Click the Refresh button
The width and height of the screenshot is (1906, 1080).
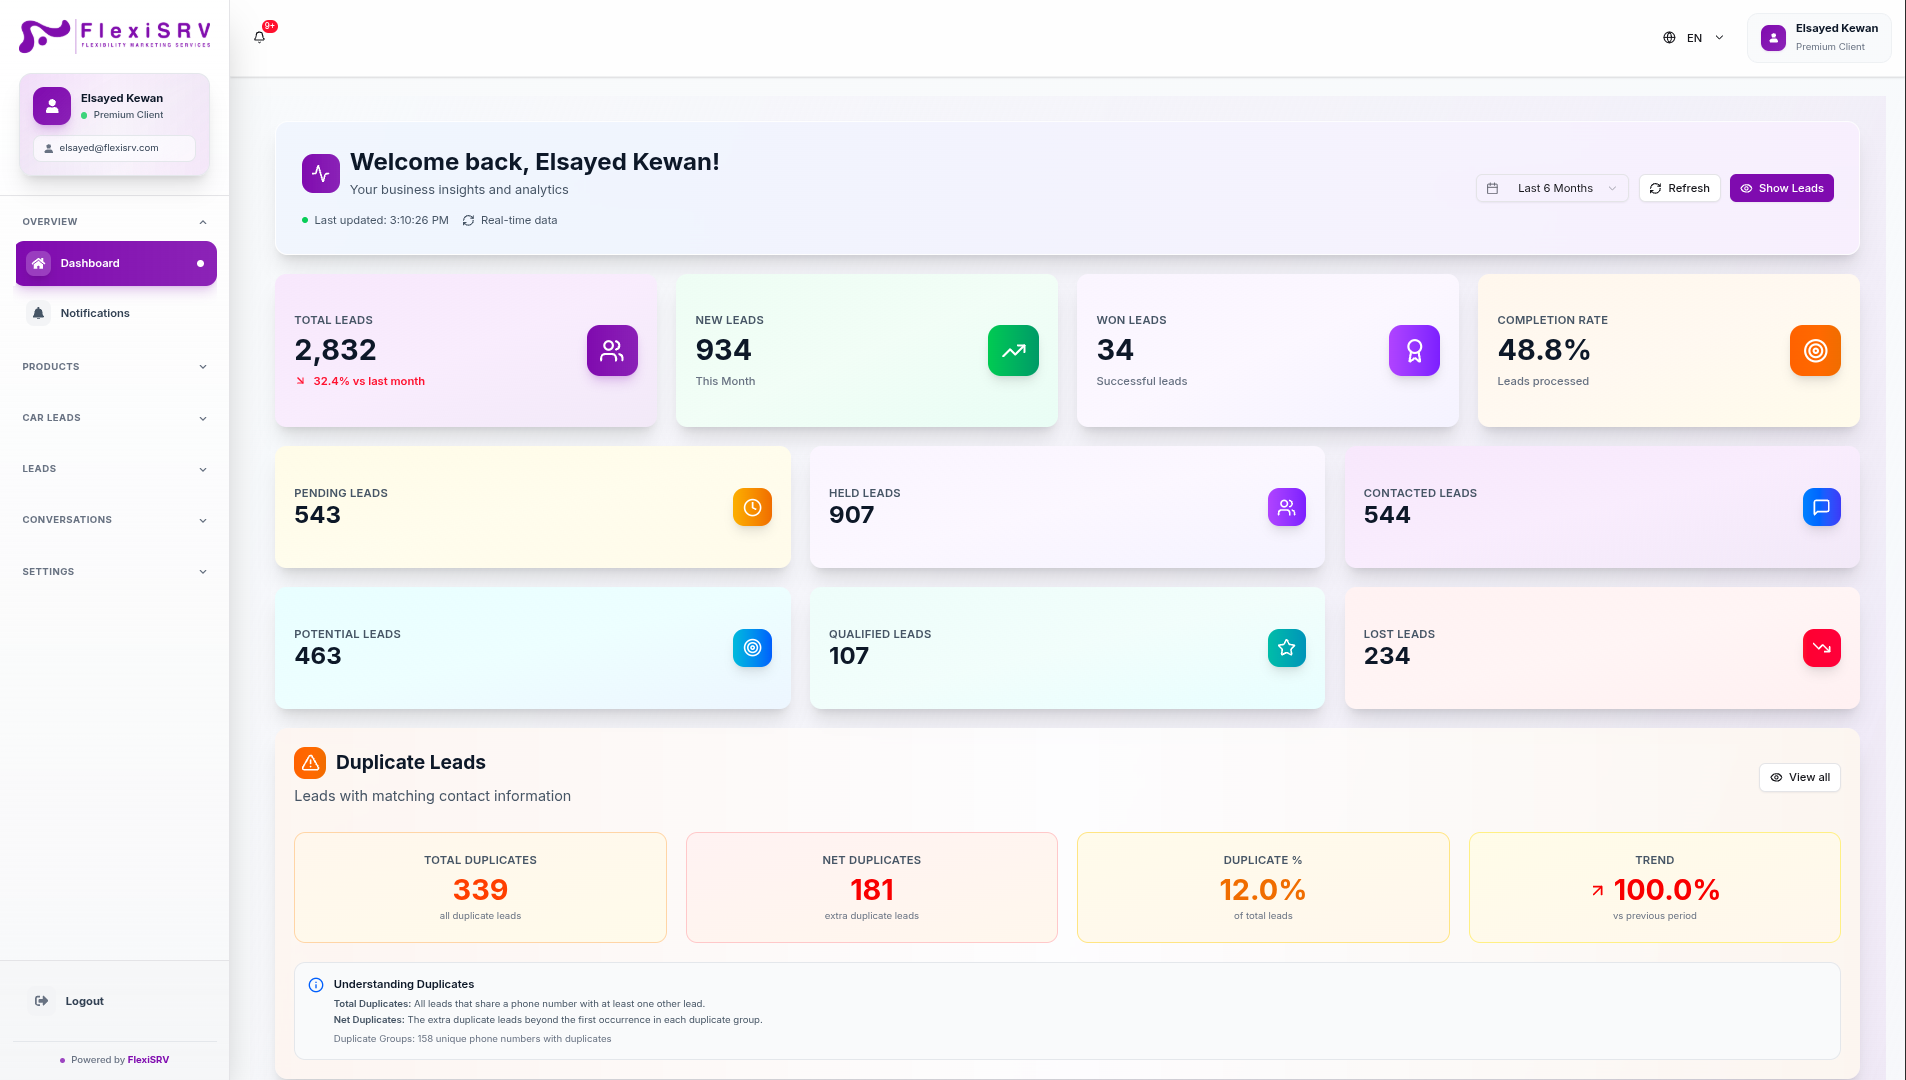[1679, 188]
